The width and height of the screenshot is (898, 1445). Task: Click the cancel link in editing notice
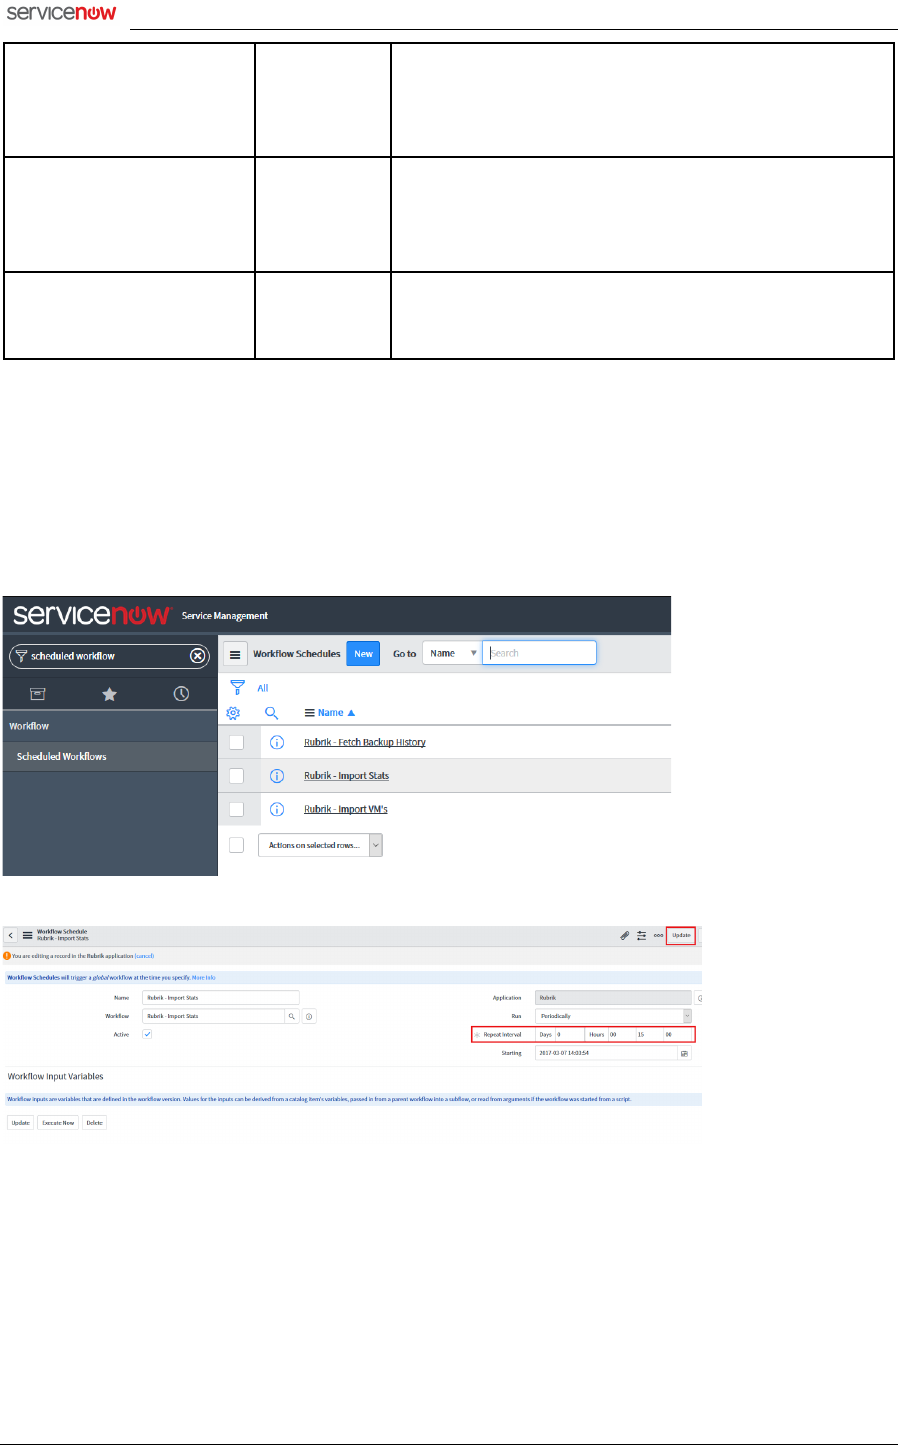(144, 956)
